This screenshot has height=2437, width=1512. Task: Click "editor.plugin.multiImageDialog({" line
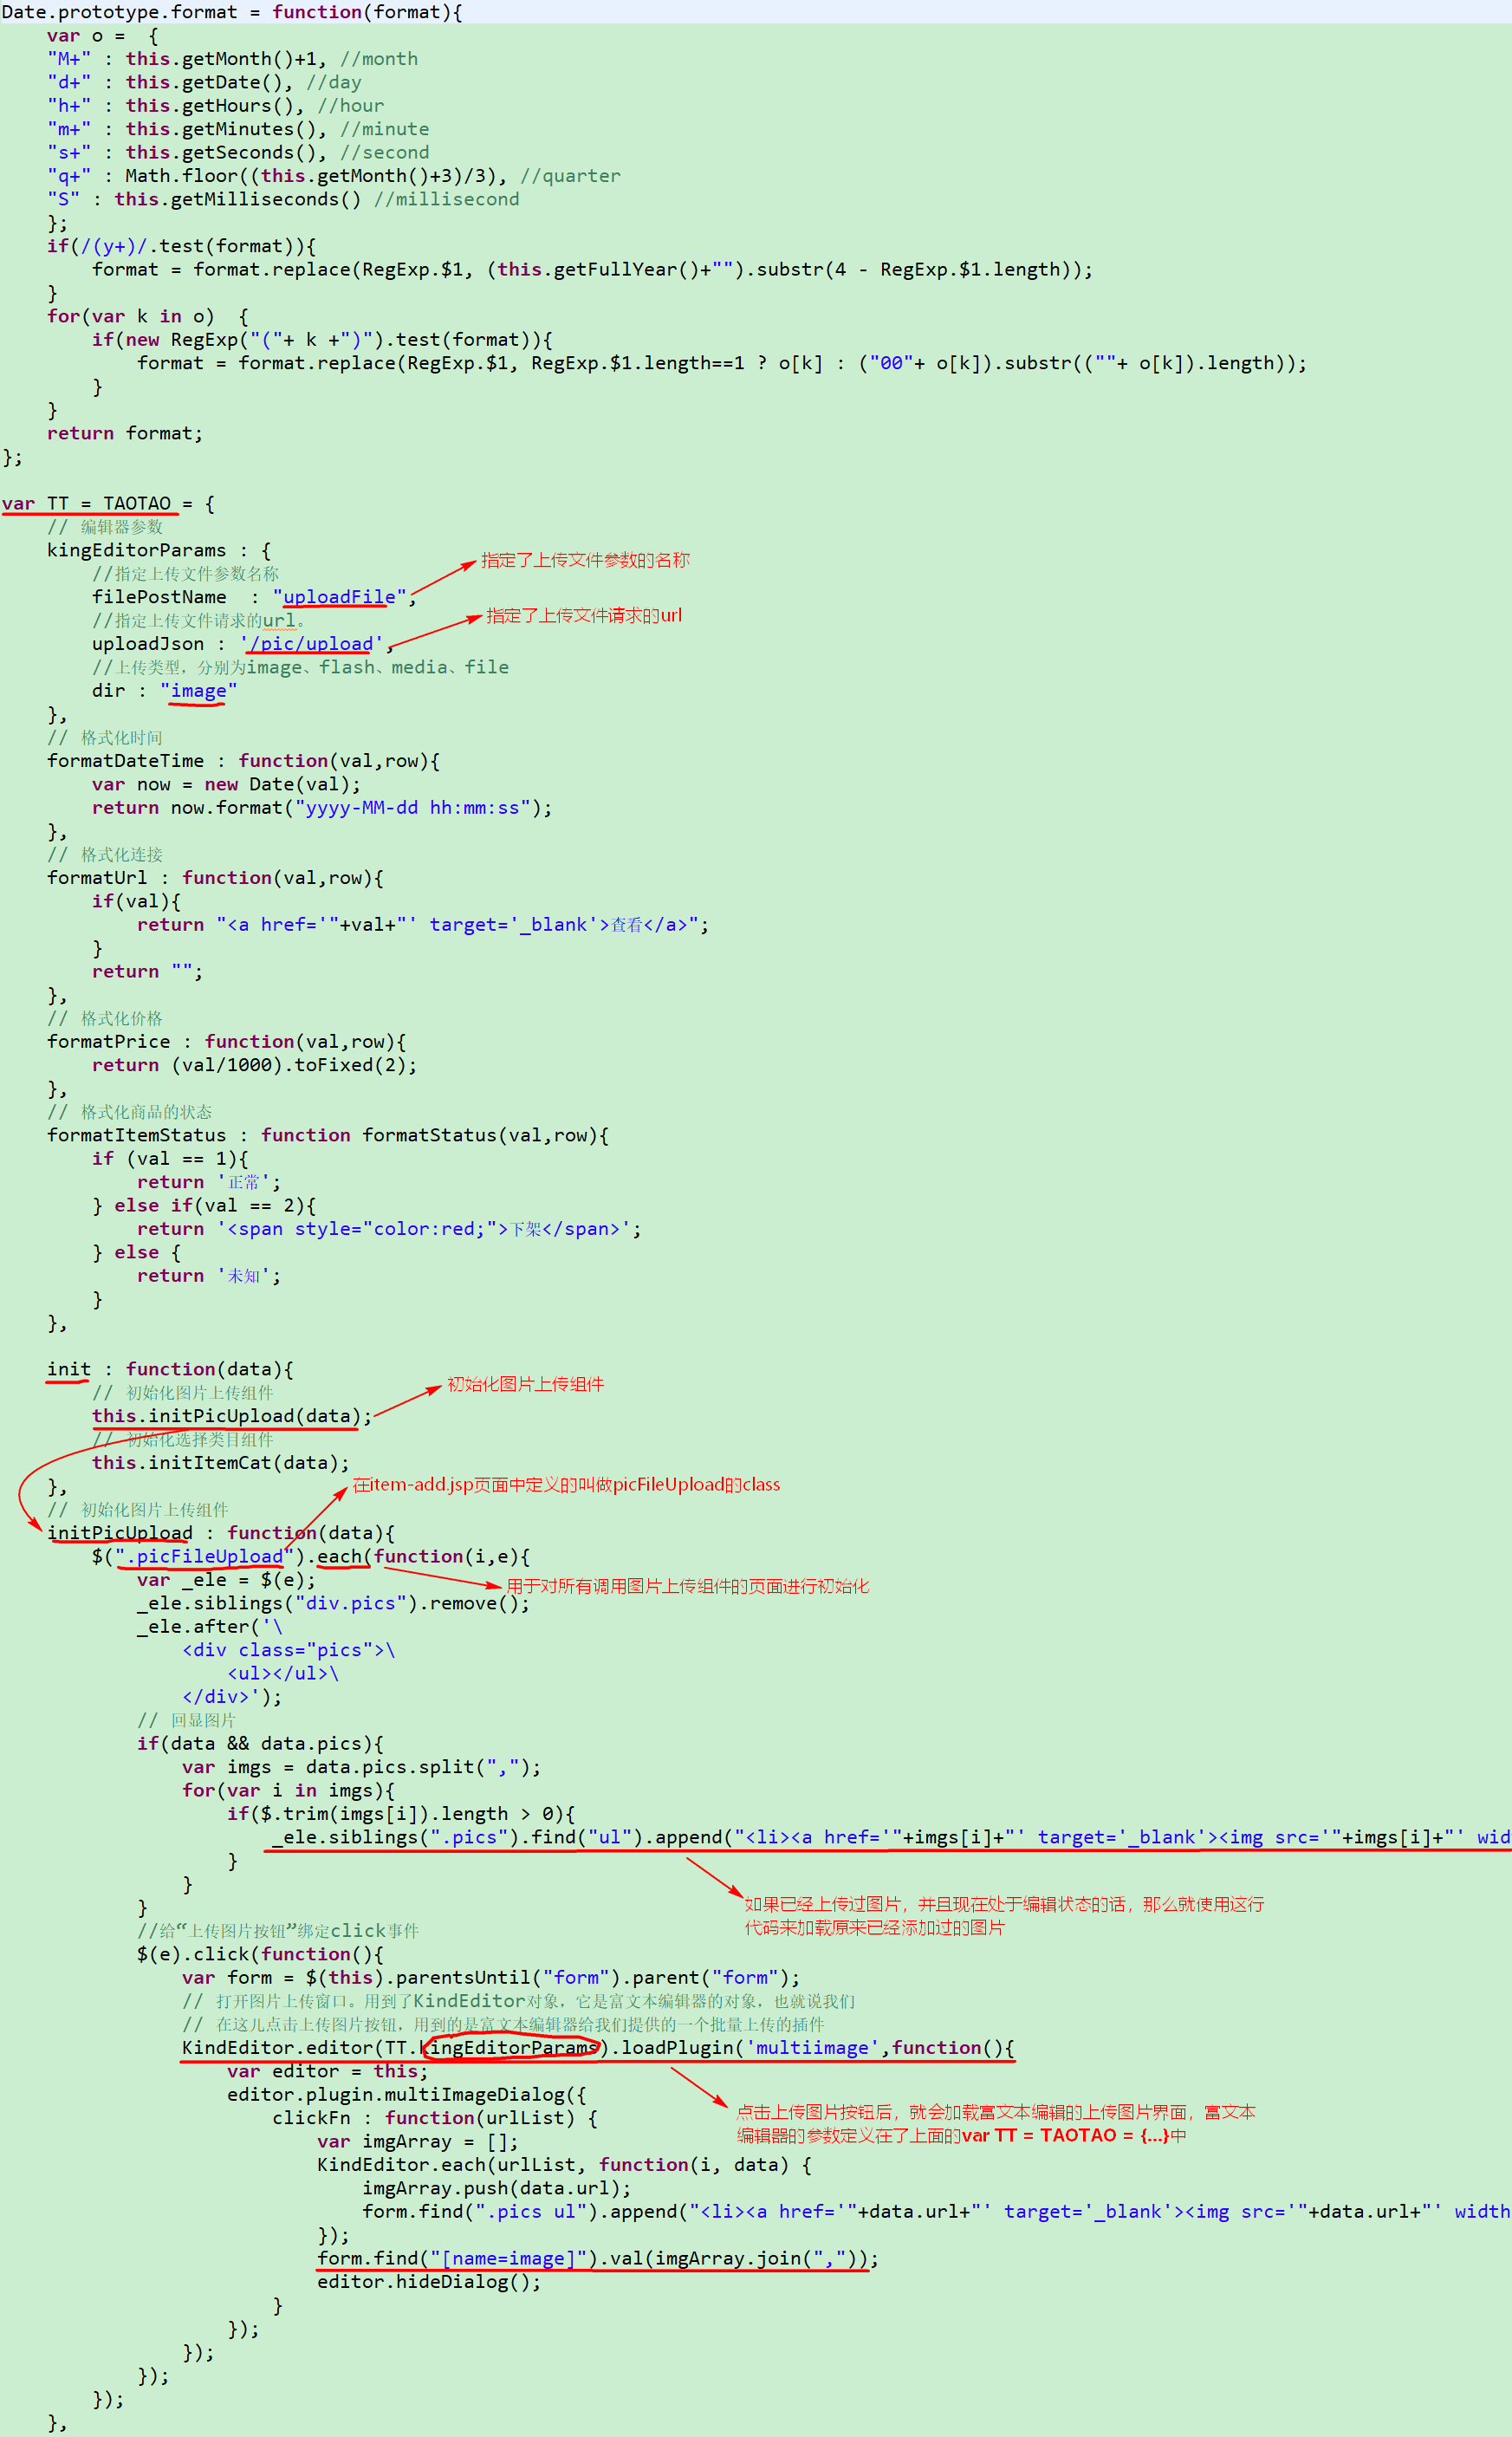407,2095
